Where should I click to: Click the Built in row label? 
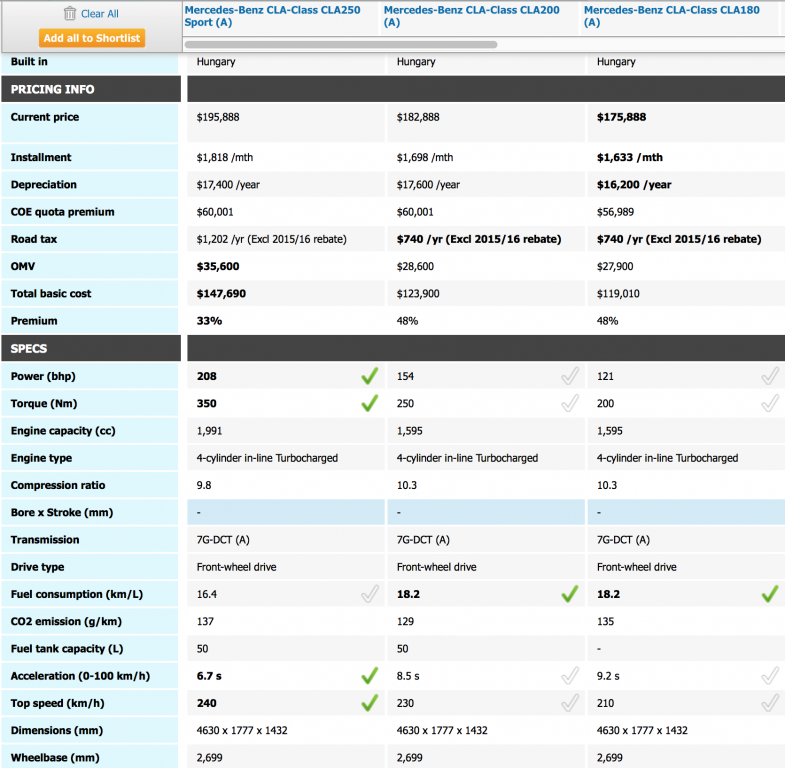point(29,62)
